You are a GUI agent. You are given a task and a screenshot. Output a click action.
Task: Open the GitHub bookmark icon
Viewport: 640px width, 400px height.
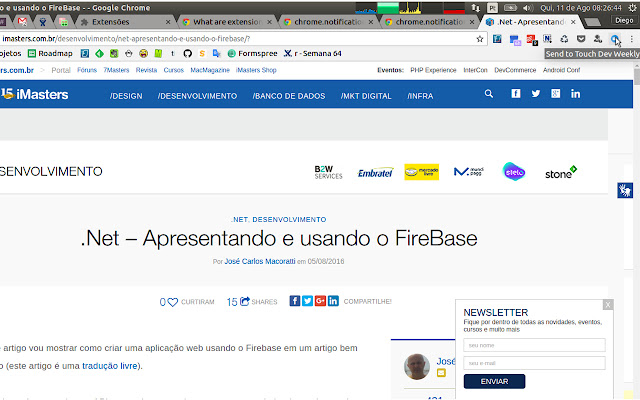tap(187, 53)
